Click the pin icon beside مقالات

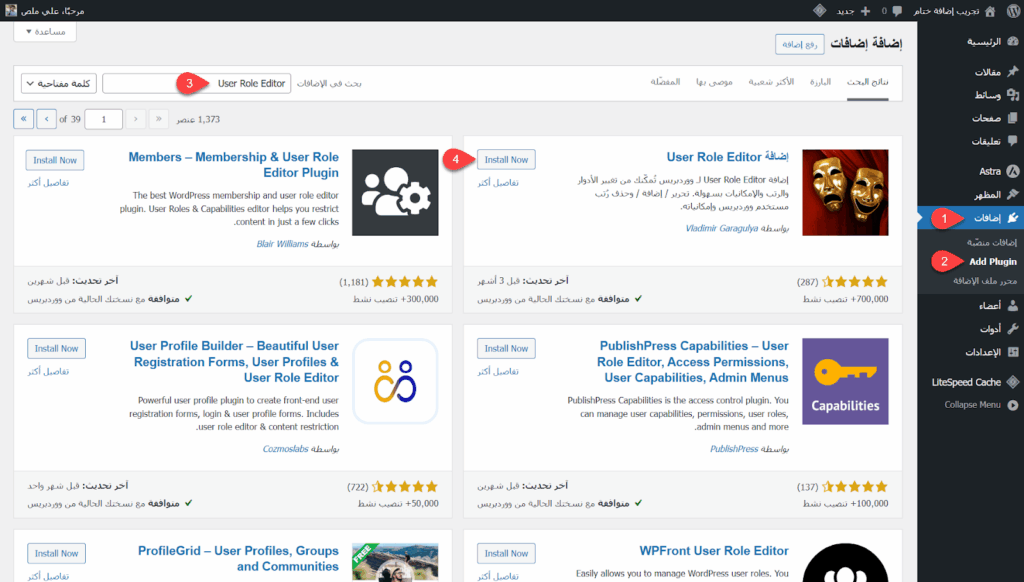tap(1012, 71)
